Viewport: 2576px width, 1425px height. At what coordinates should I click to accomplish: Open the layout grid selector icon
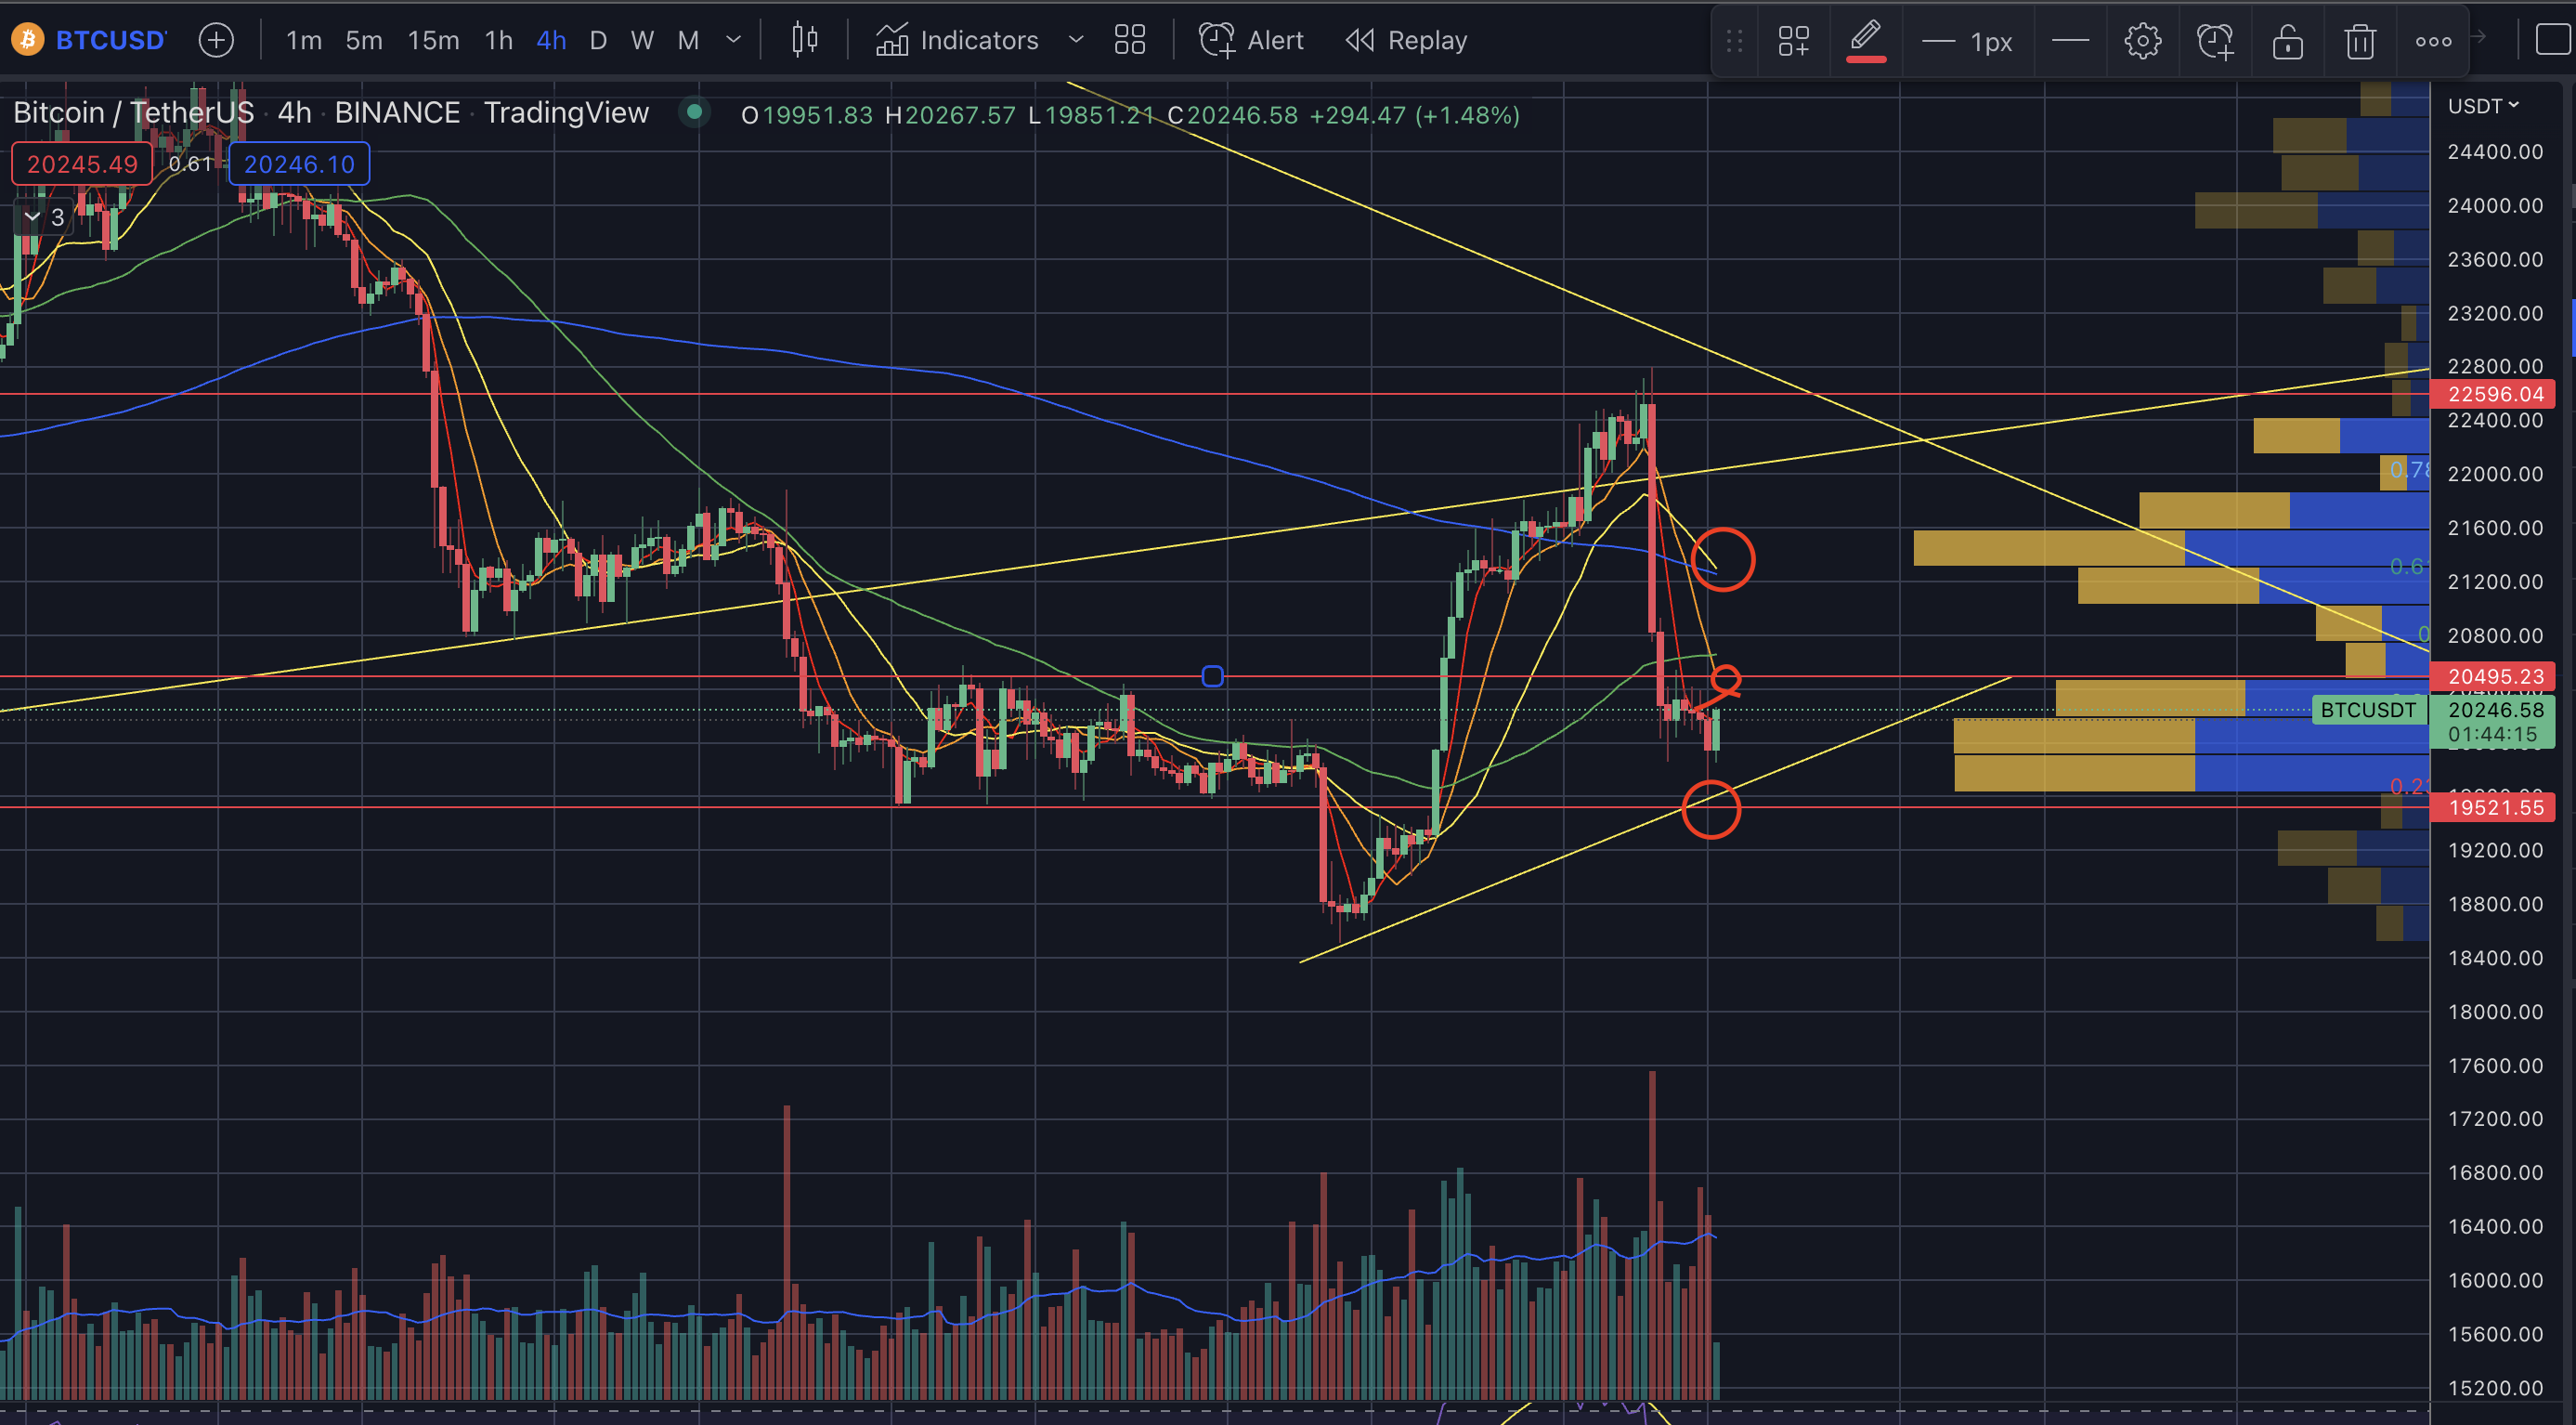[1130, 40]
